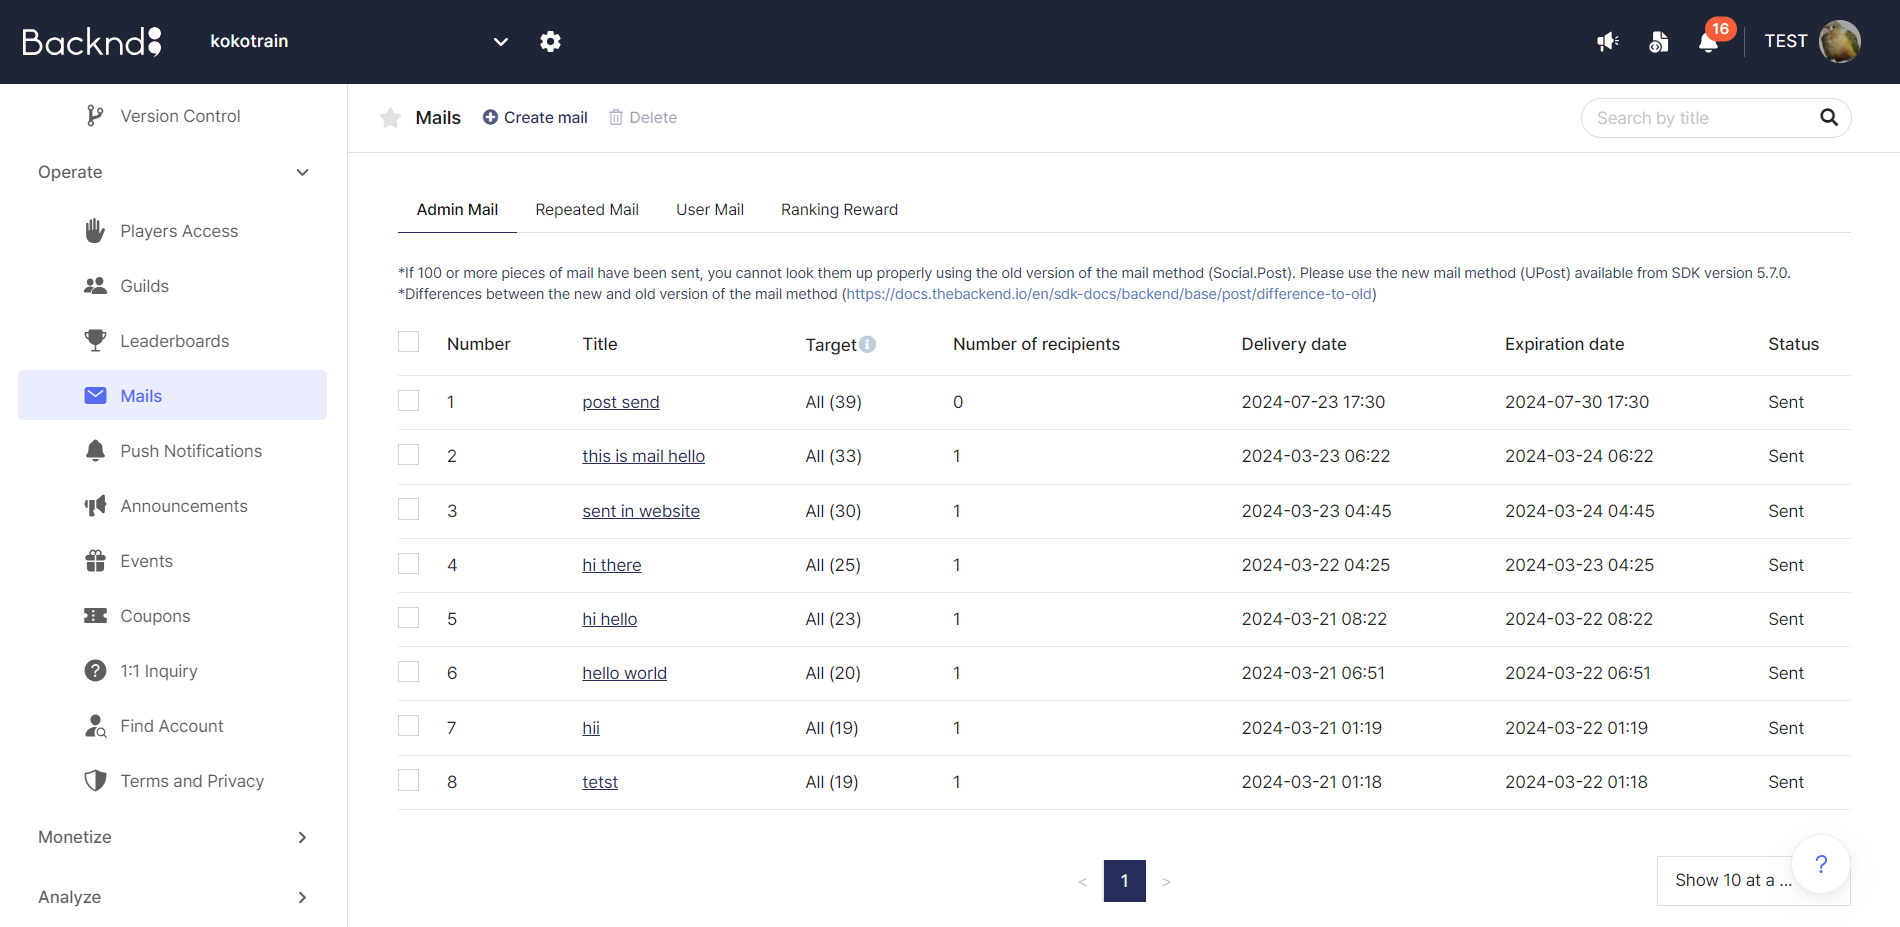This screenshot has width=1900, height=927.
Task: Switch to User Mail tab
Action: [x=710, y=209]
